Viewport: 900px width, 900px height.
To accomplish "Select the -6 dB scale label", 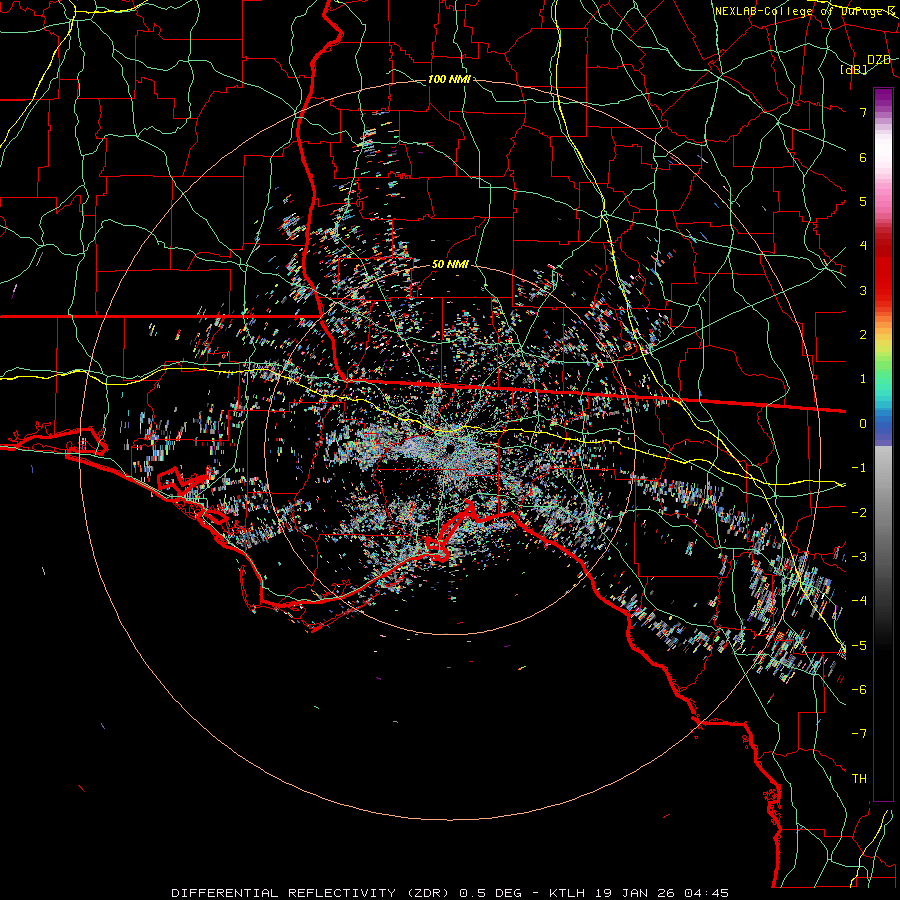I will 859,689.
